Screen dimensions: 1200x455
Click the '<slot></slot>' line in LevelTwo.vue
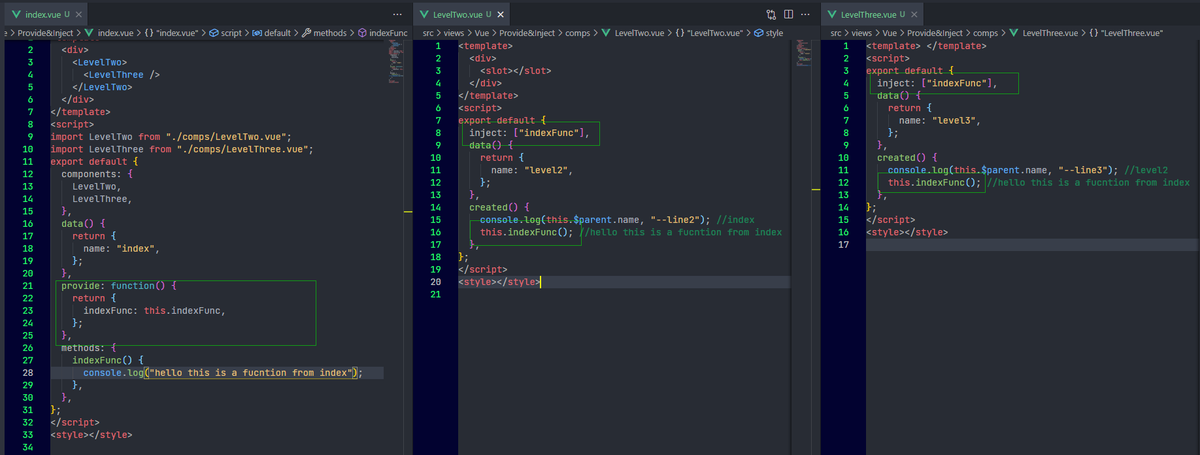pyautogui.click(x=514, y=71)
